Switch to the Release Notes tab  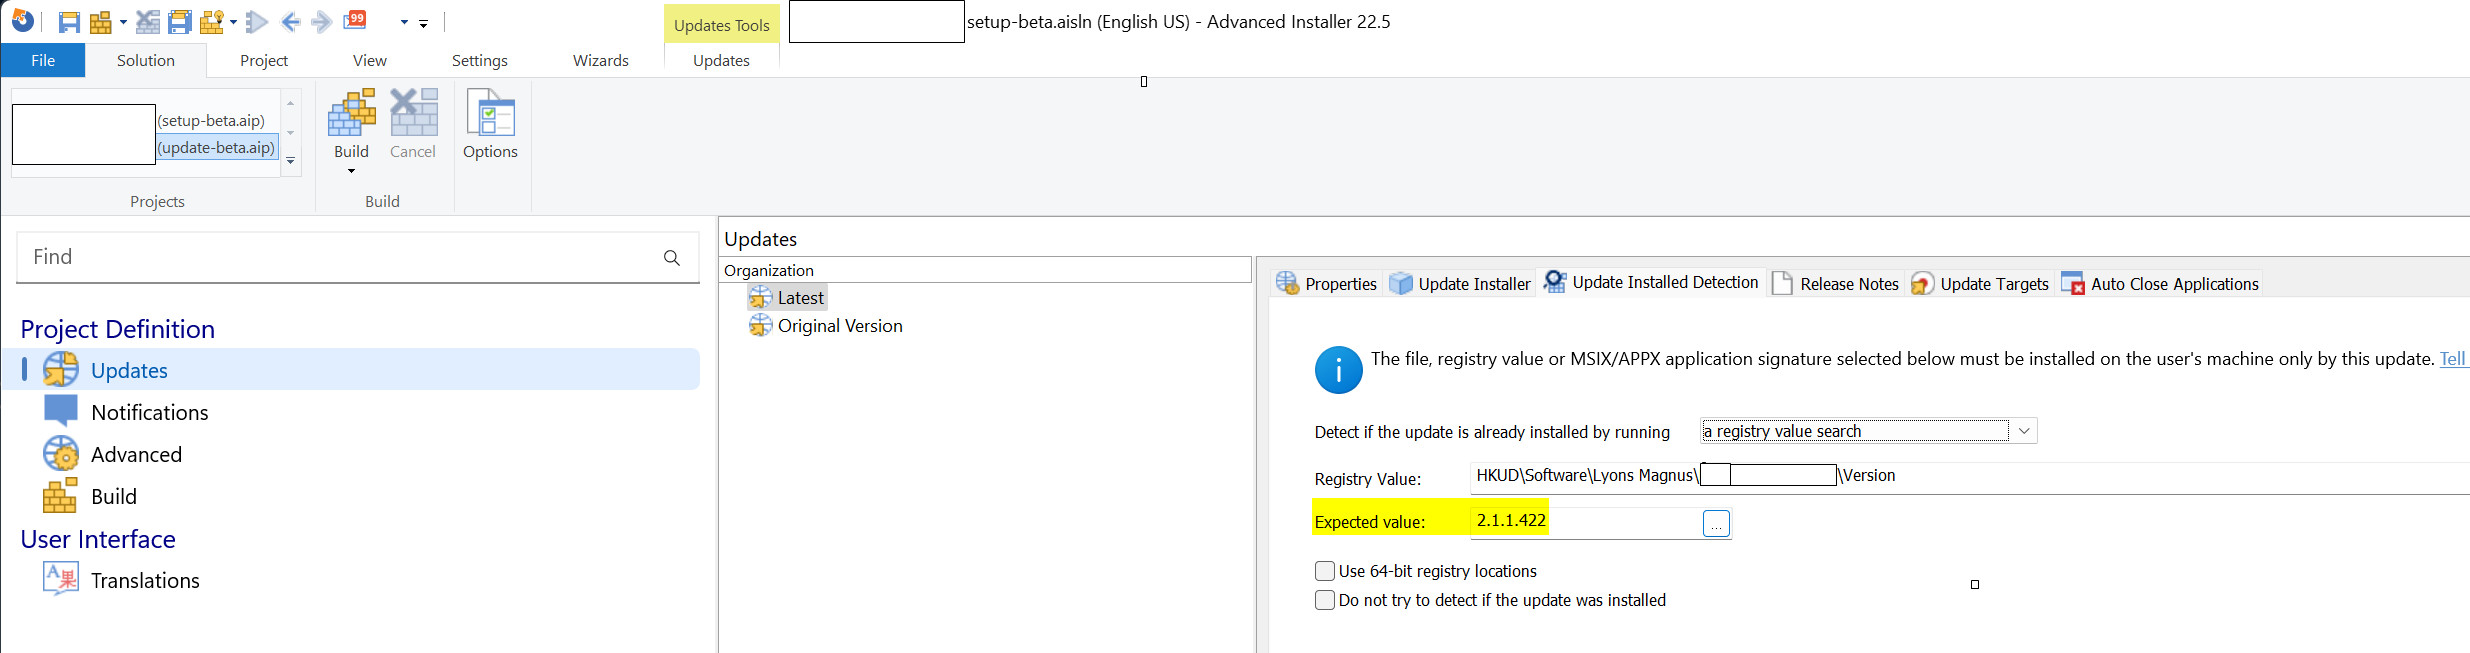pyautogui.click(x=1836, y=284)
